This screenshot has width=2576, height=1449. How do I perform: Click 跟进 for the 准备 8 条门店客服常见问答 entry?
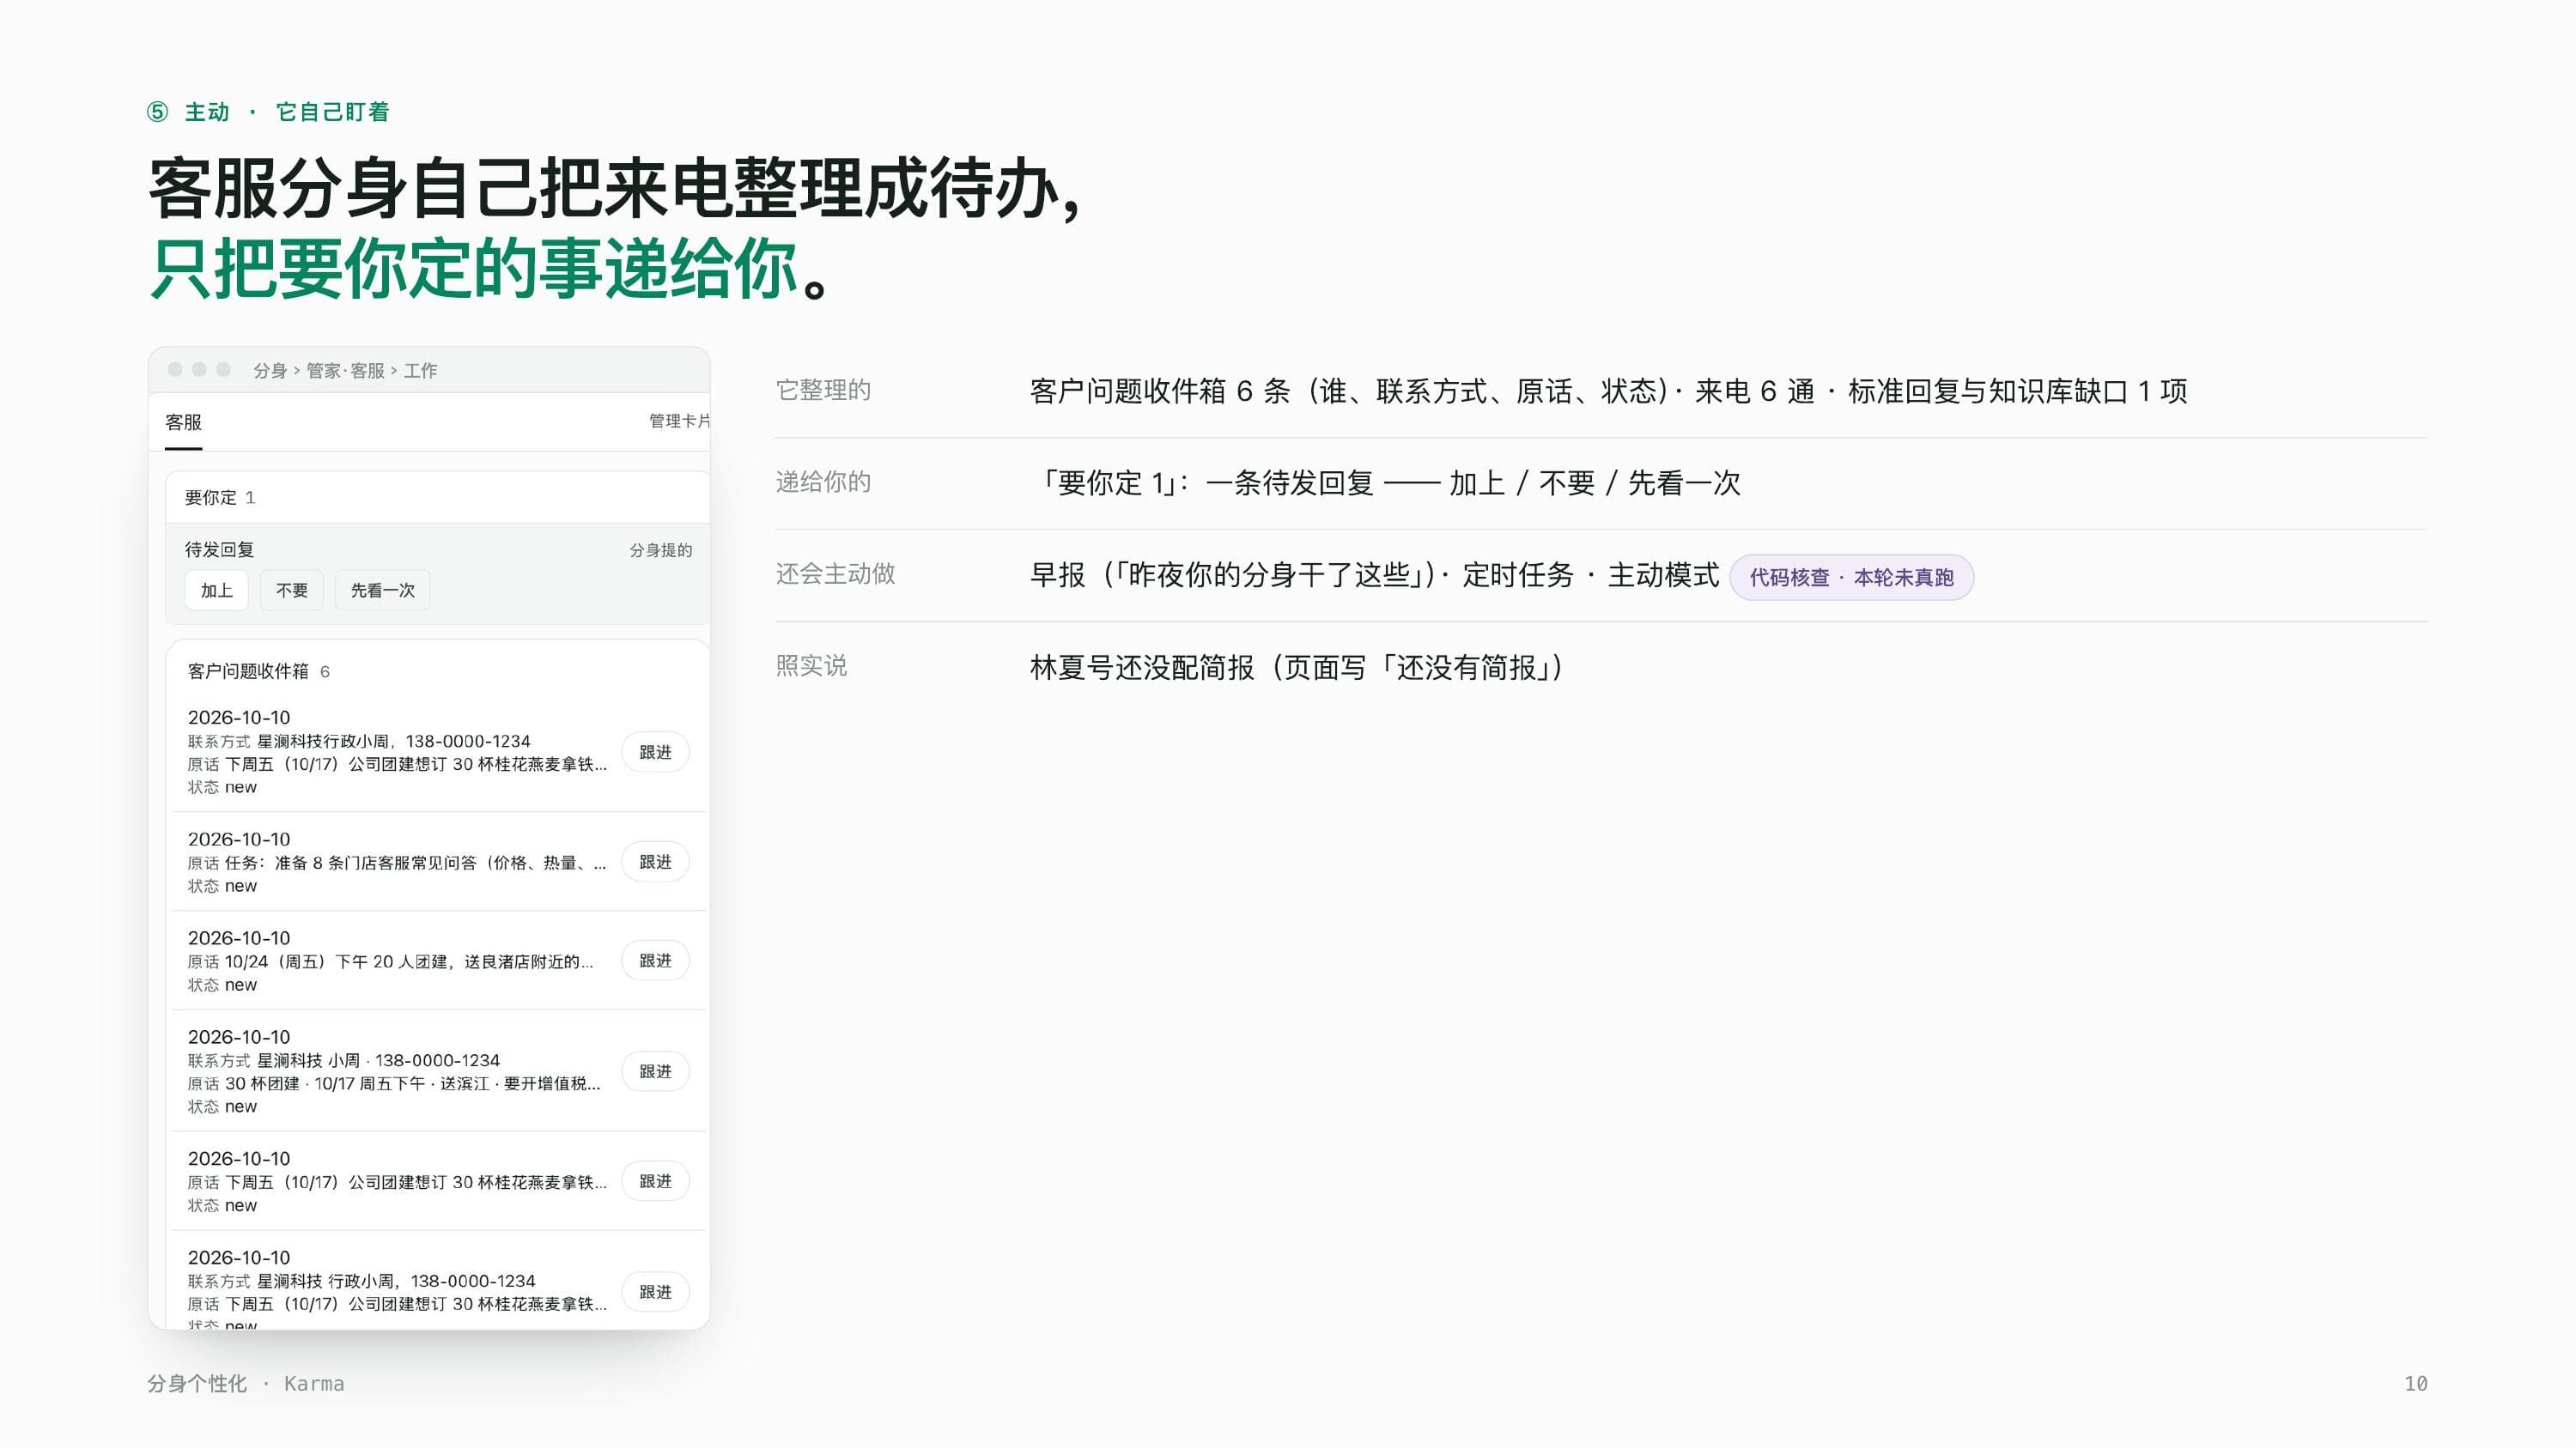point(655,862)
